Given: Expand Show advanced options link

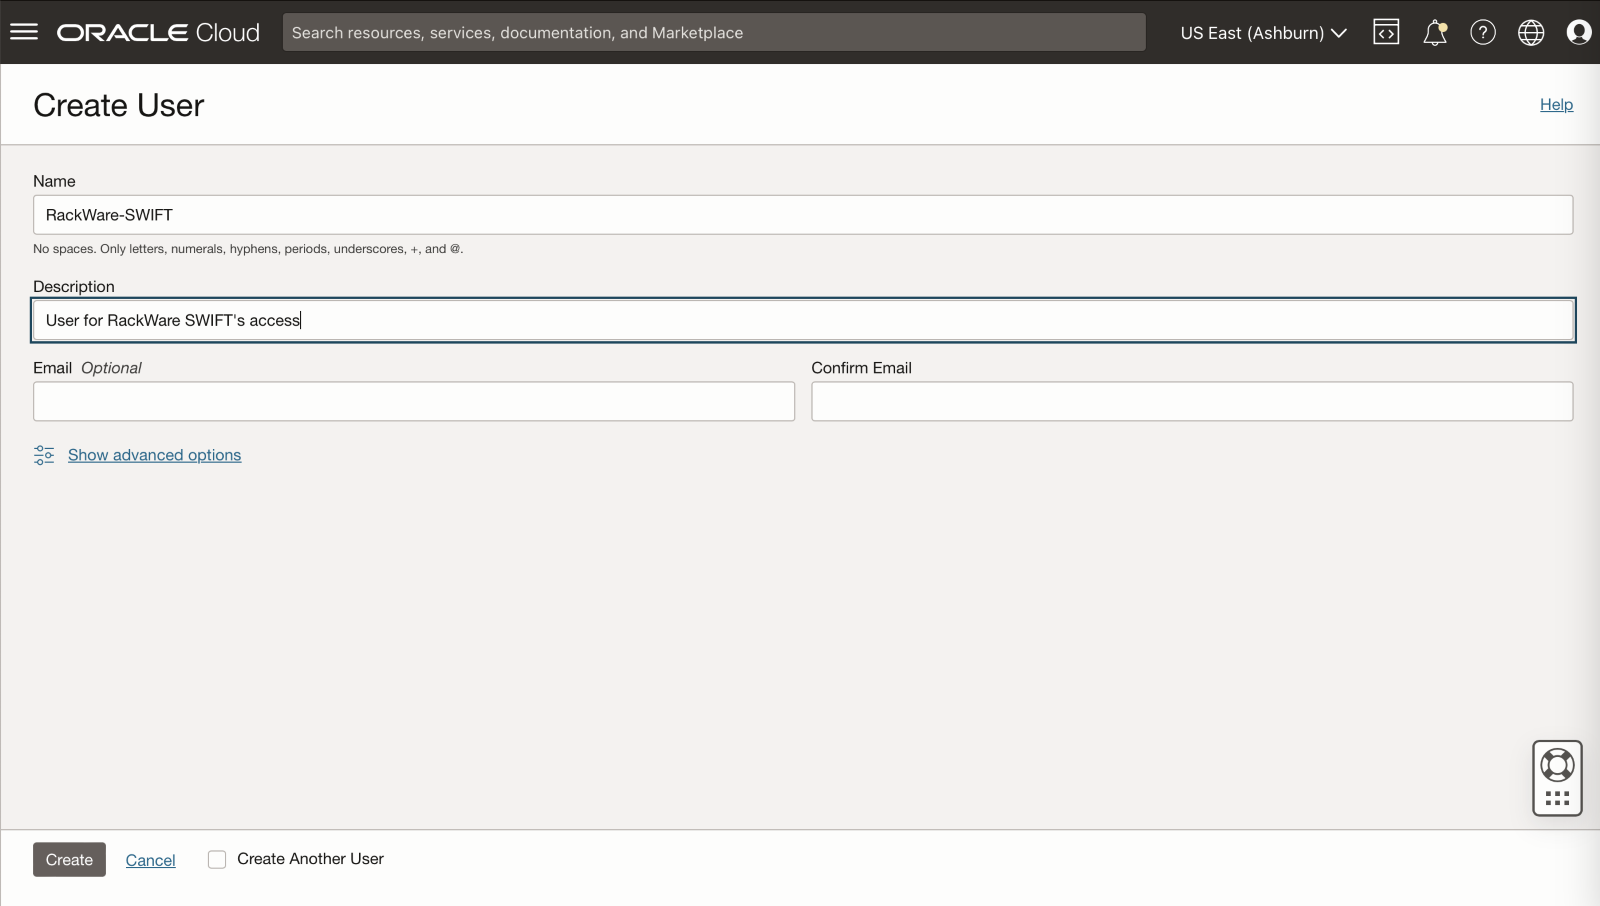Looking at the screenshot, I should point(155,455).
